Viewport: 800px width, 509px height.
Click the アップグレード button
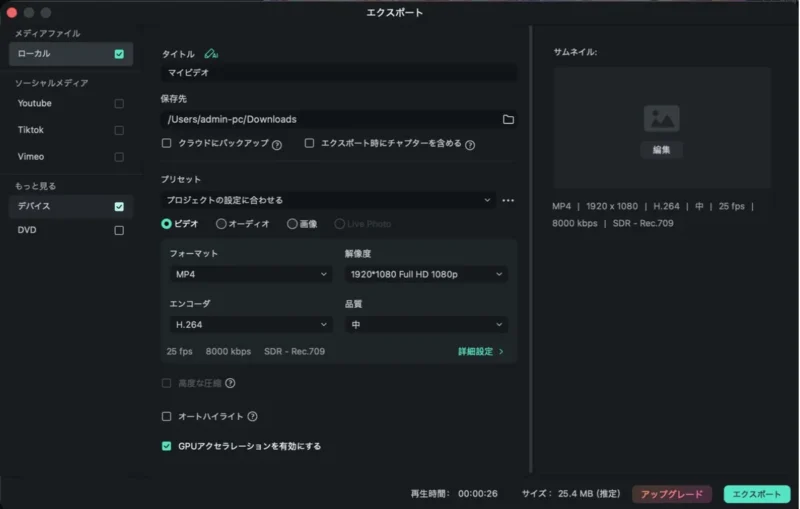click(x=671, y=494)
